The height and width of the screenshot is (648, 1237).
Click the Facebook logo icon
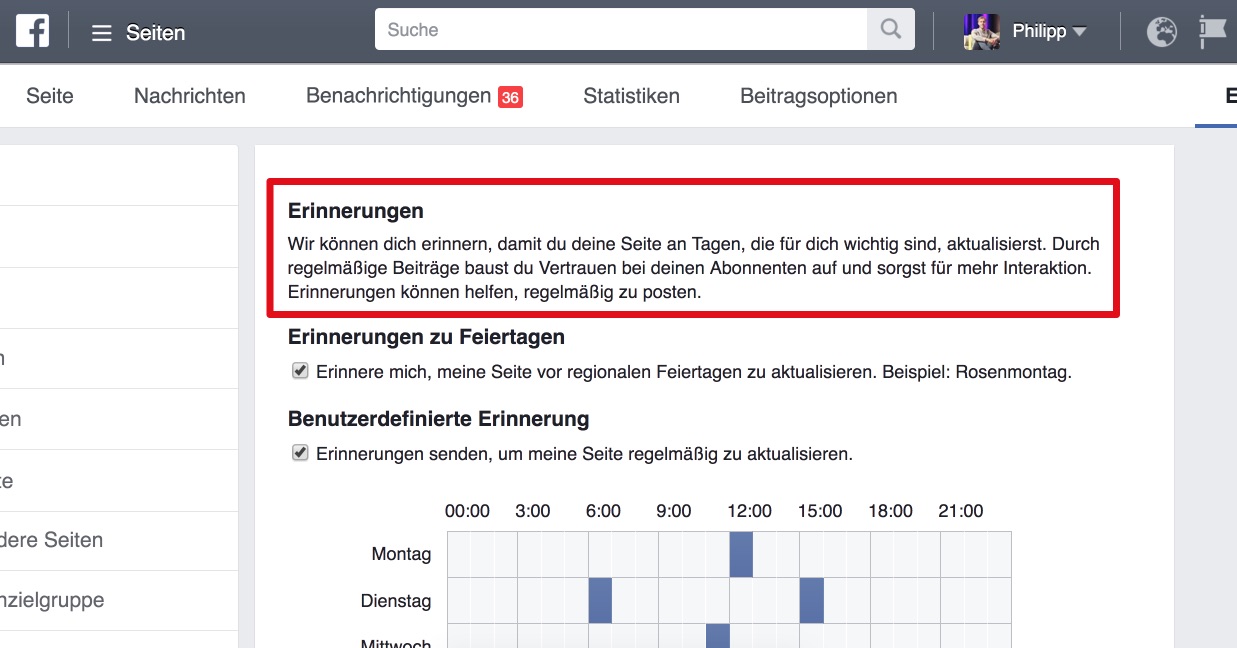(x=32, y=31)
